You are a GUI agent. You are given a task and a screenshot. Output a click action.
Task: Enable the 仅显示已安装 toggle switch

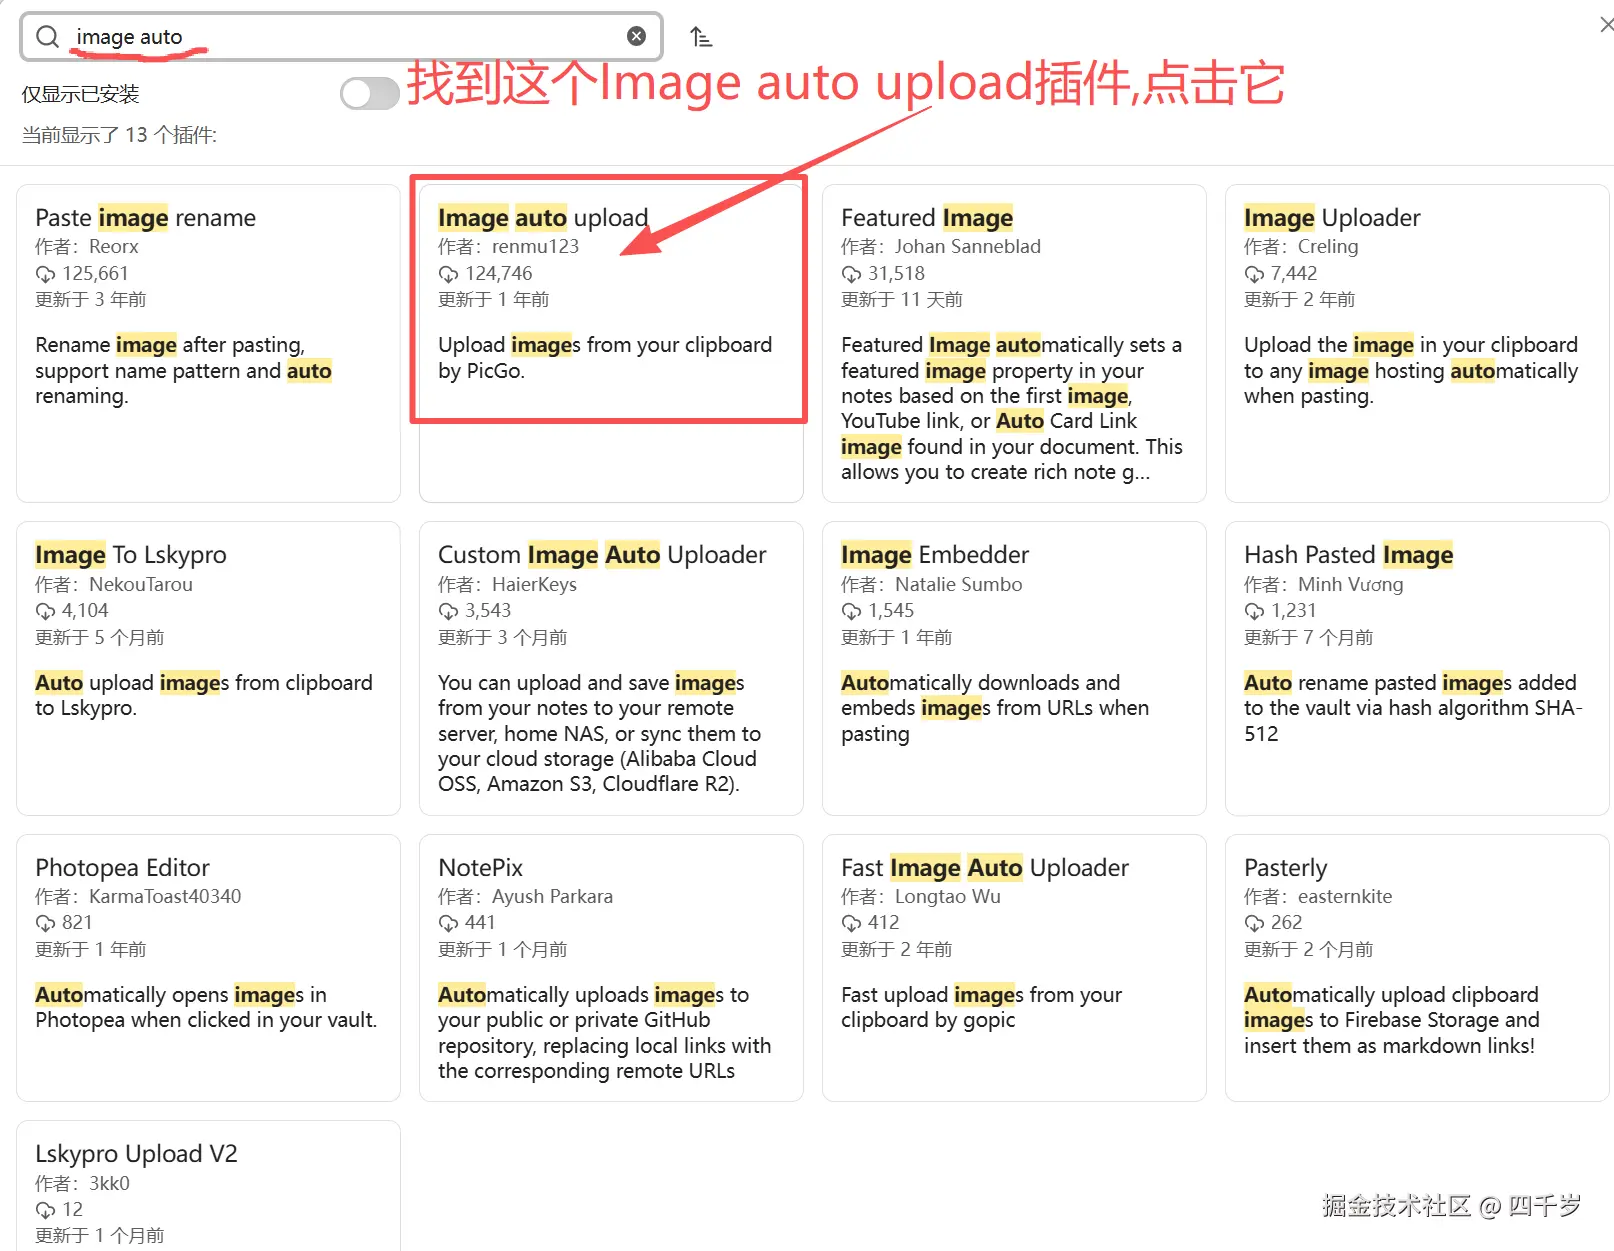[x=369, y=93]
